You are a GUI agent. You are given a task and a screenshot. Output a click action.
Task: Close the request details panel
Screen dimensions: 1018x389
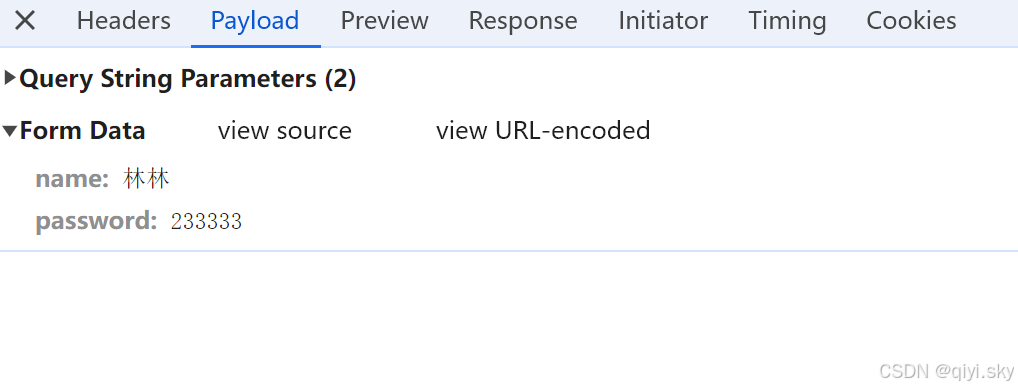click(25, 21)
